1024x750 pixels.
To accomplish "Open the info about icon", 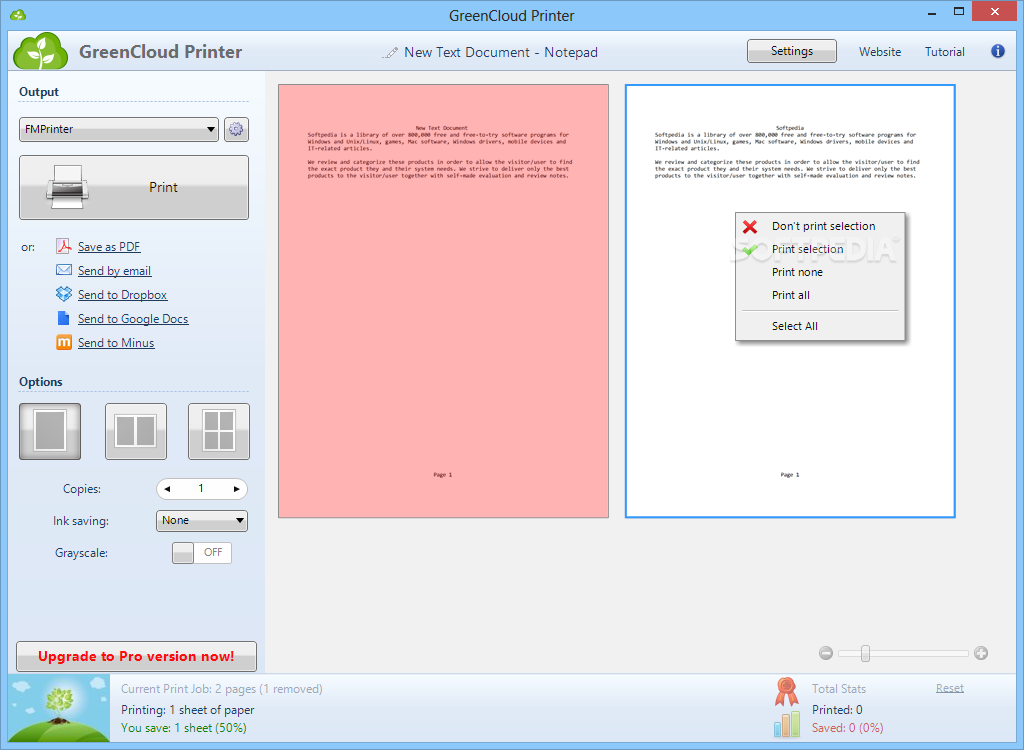I will 997,51.
